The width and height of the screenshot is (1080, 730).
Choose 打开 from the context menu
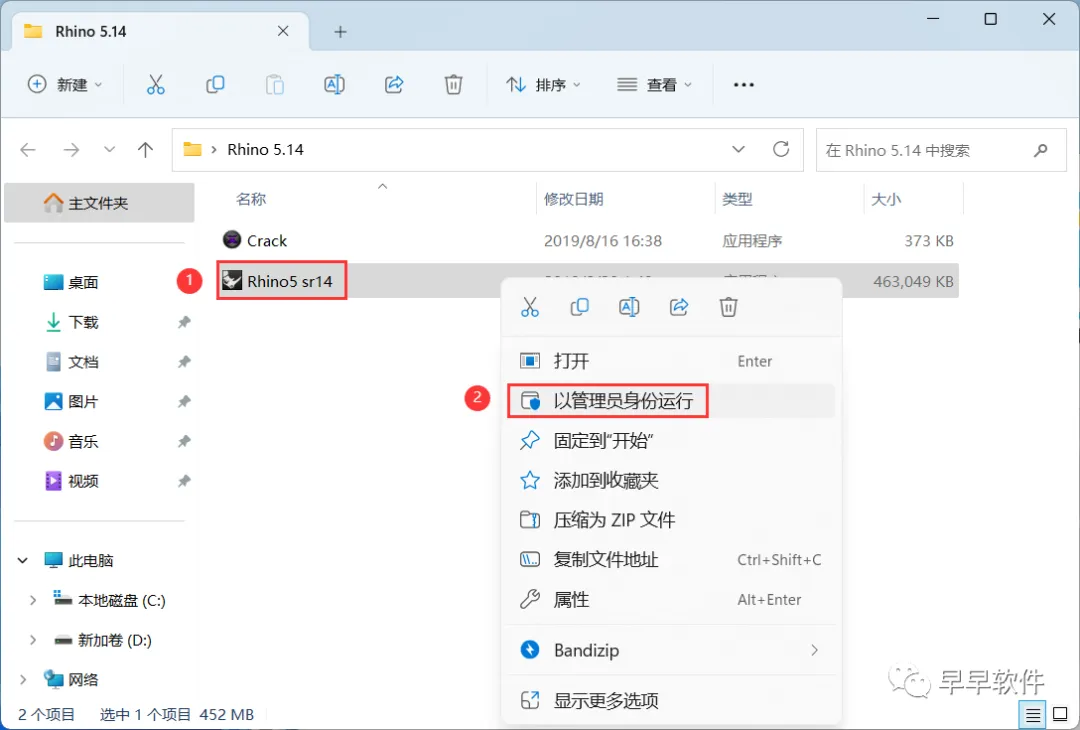(x=672, y=361)
